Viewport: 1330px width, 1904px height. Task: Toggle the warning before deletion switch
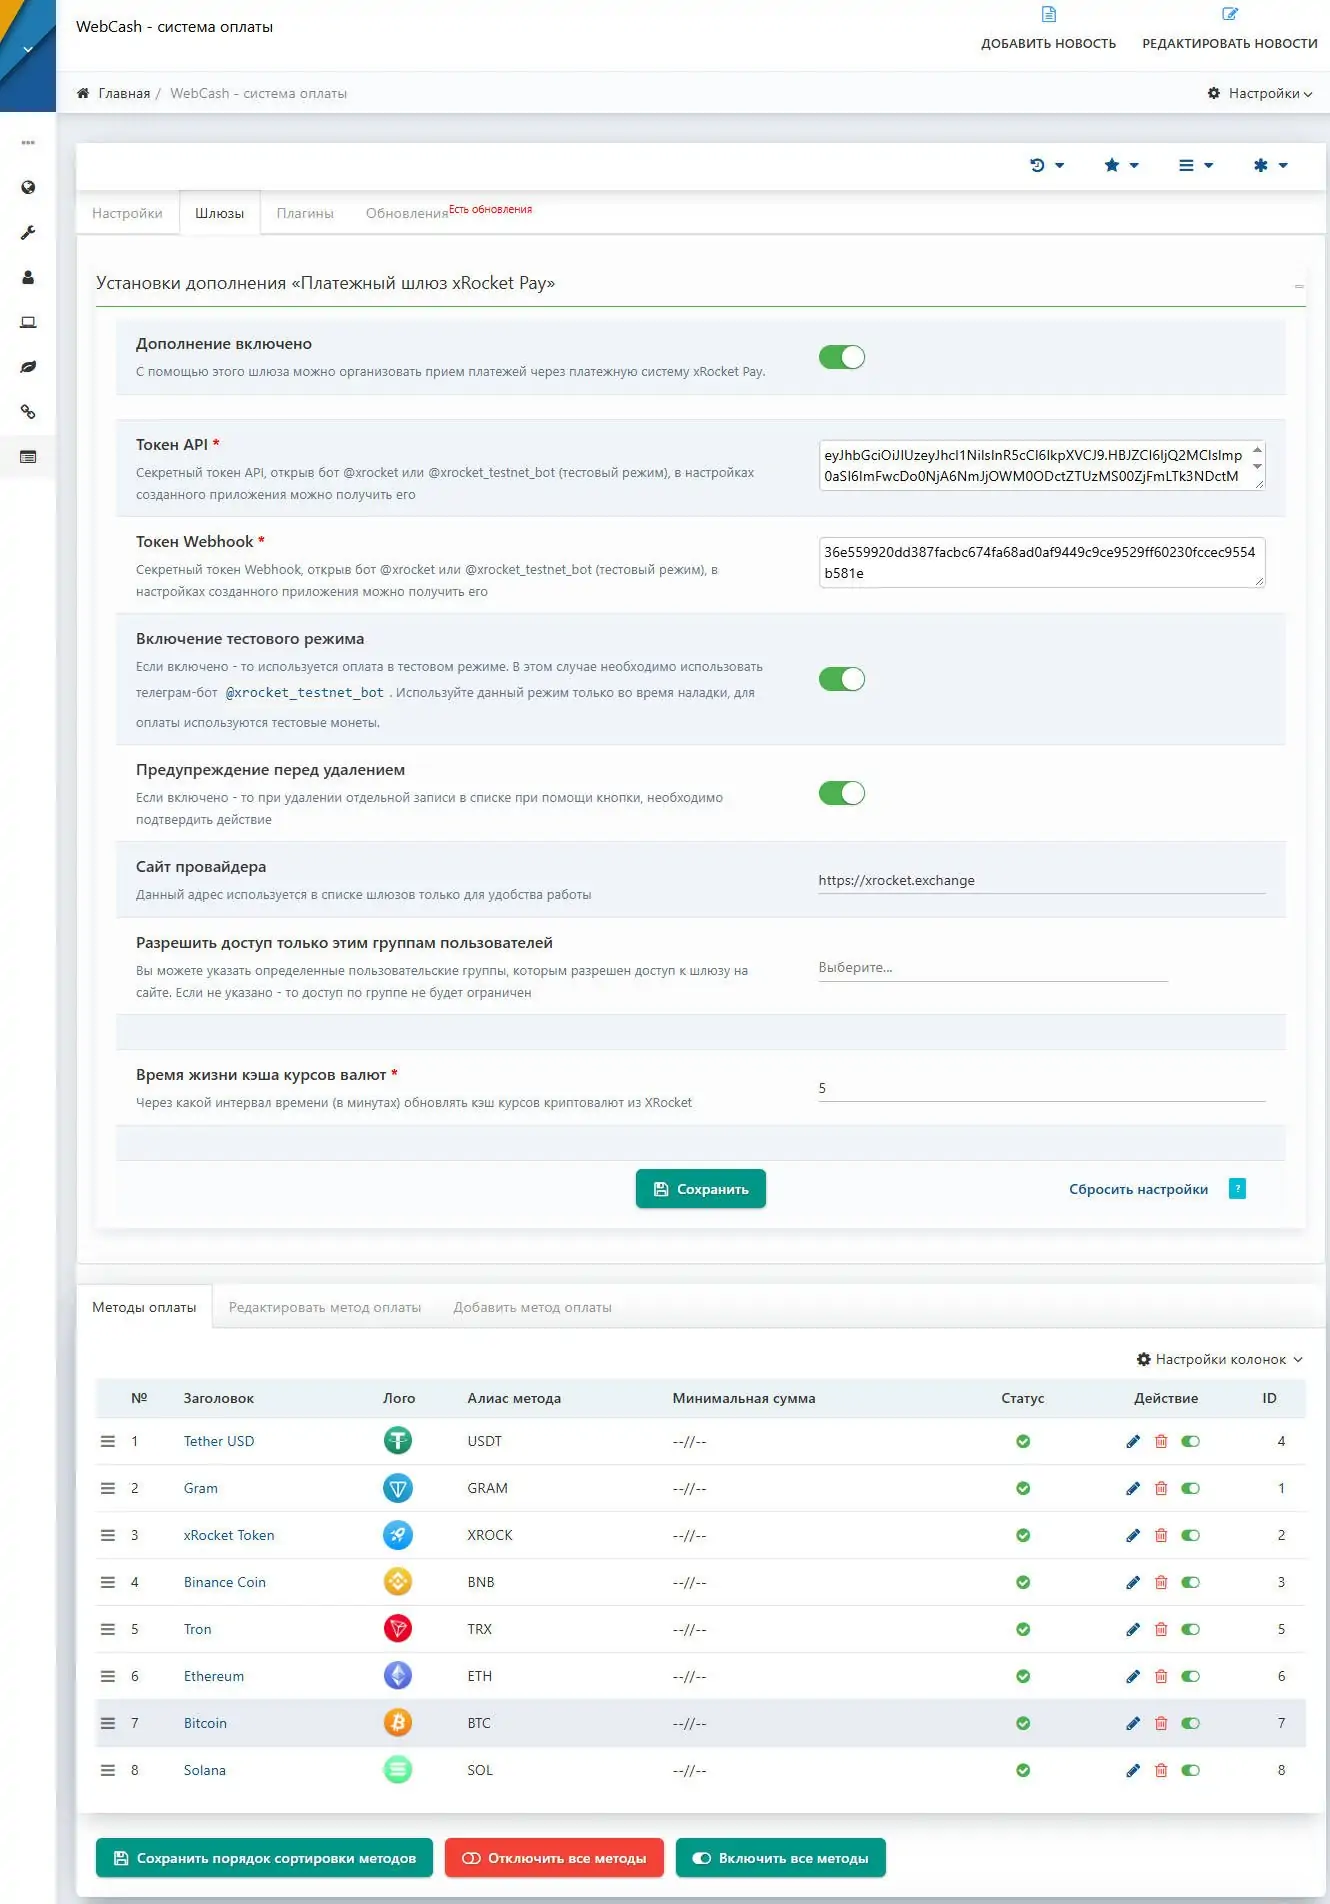tap(842, 793)
